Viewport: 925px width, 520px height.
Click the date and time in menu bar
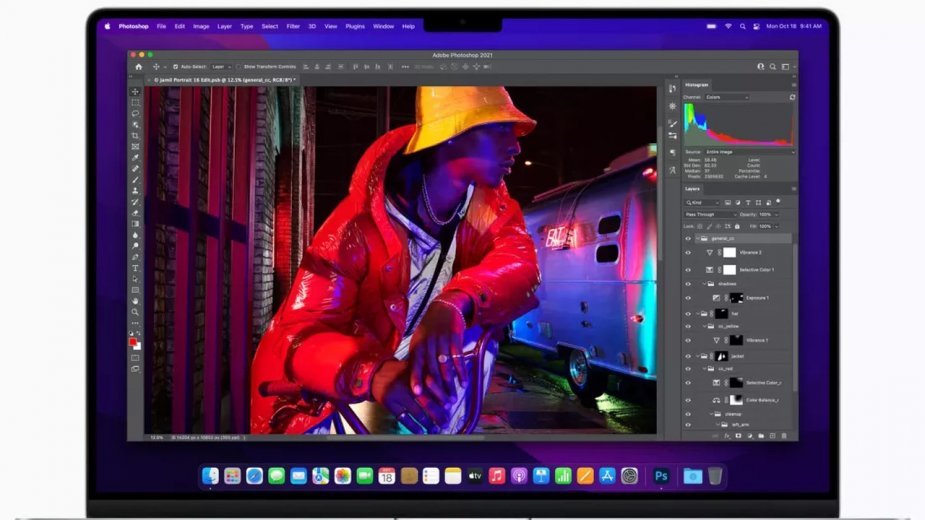pos(793,26)
